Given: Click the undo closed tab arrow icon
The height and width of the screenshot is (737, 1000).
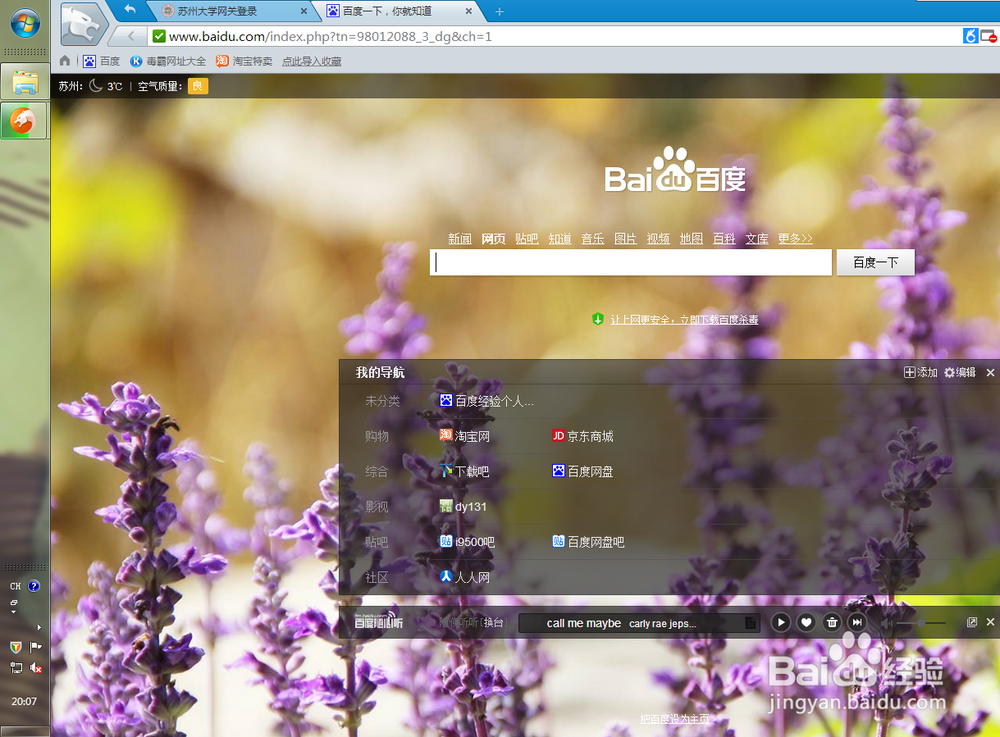Looking at the screenshot, I should point(130,9).
